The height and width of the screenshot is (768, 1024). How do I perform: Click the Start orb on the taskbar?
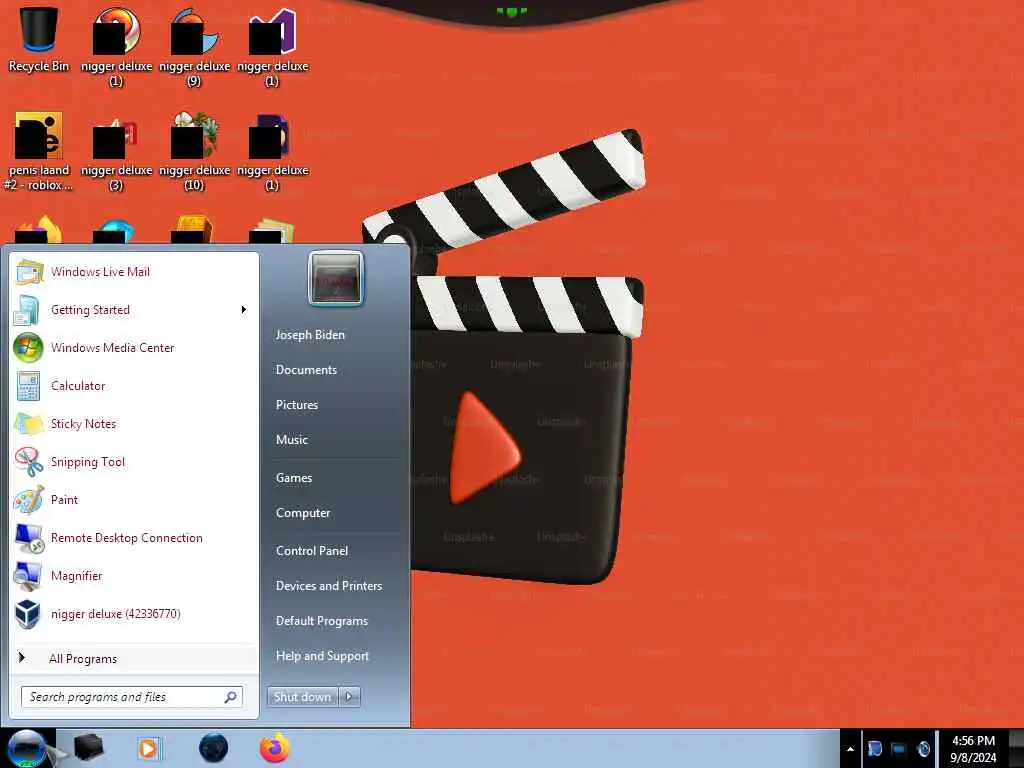(x=27, y=748)
